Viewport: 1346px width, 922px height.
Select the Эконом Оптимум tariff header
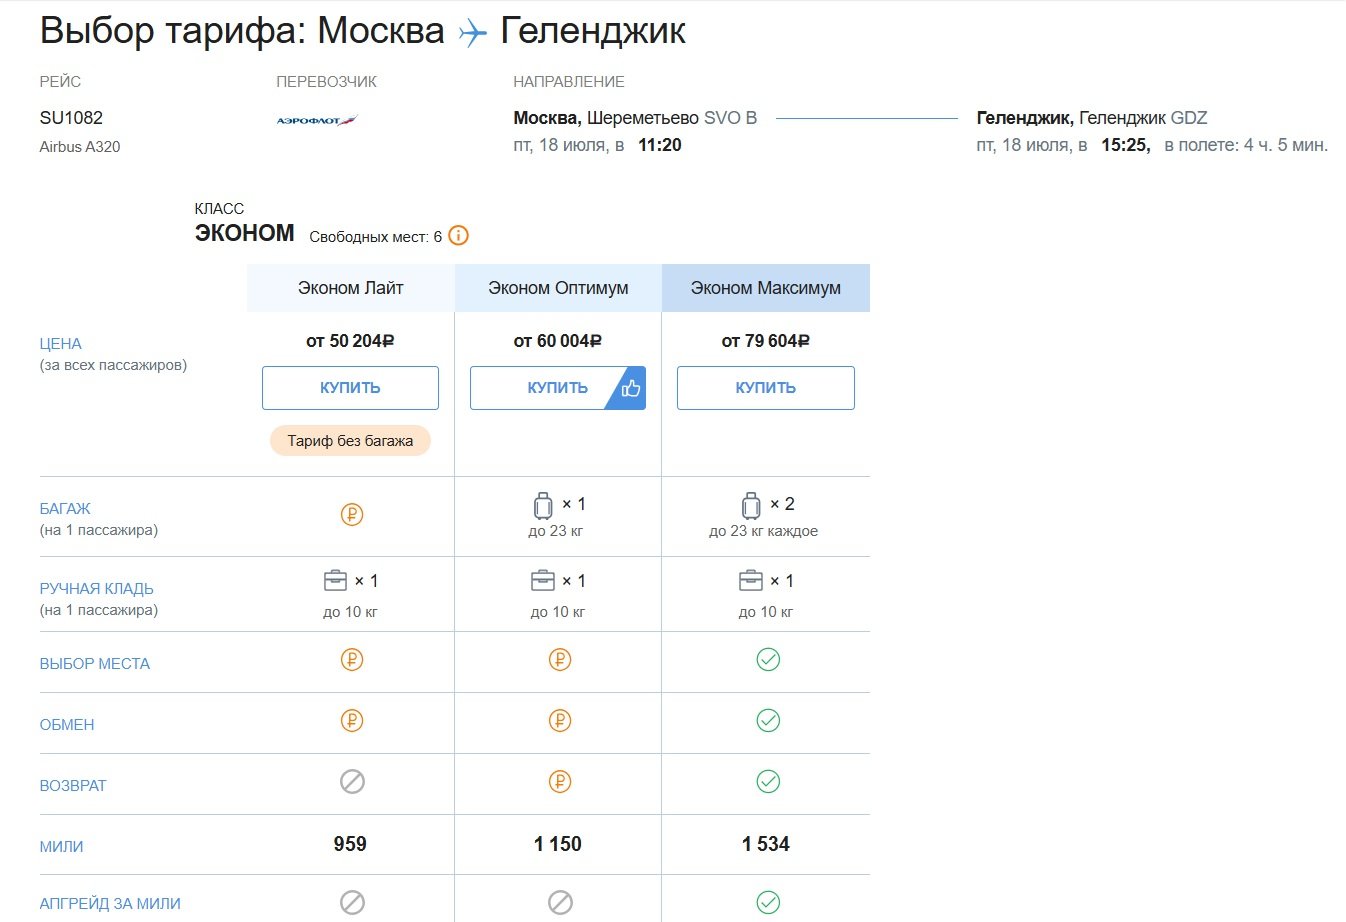(558, 288)
